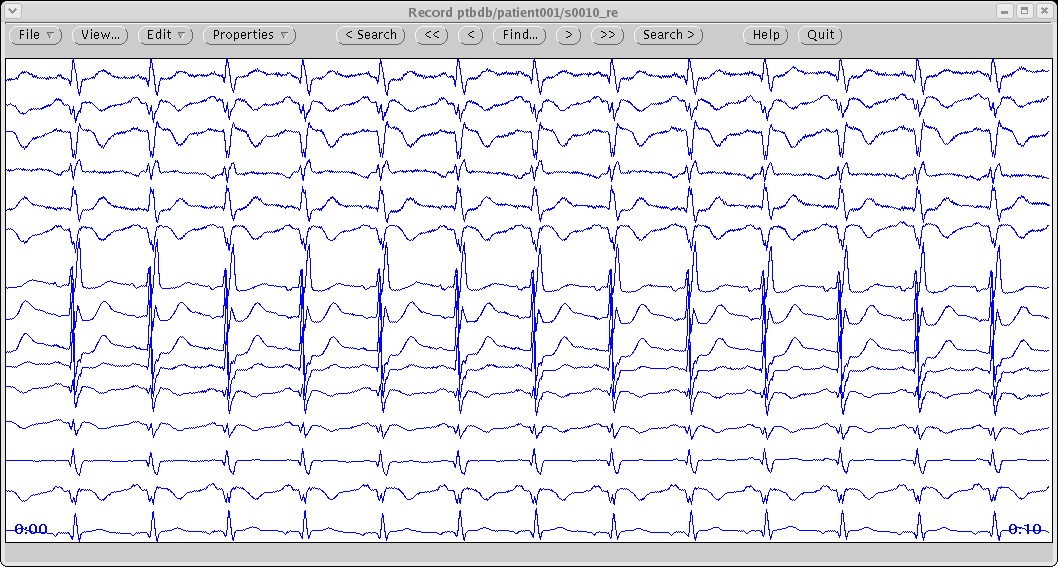The width and height of the screenshot is (1058, 567).
Task: Click the View... button
Action: pos(100,35)
